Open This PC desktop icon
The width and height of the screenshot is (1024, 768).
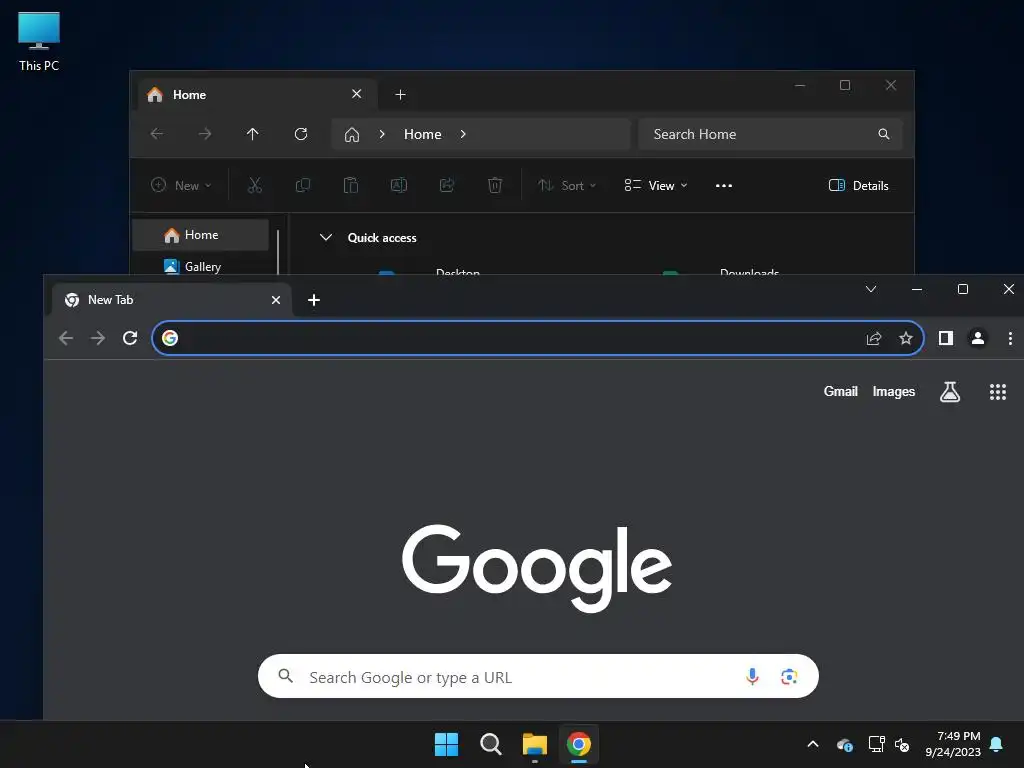click(39, 40)
